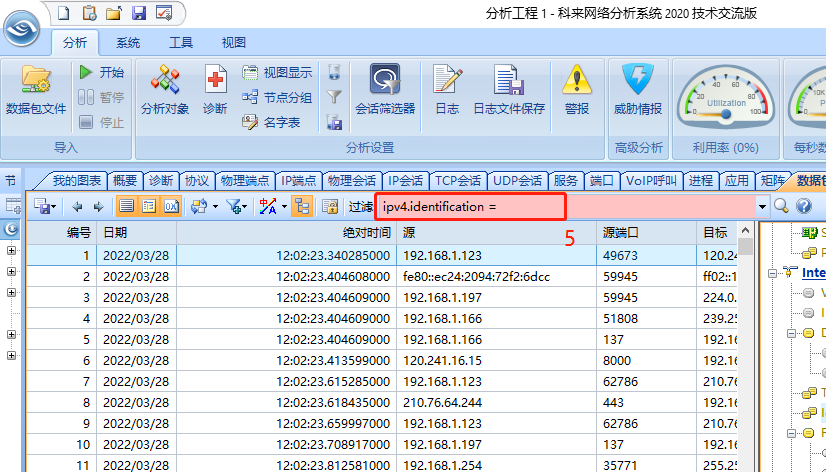826x472 pixels.
Task: Open the 数据包文件 import tool
Action: click(x=36, y=90)
